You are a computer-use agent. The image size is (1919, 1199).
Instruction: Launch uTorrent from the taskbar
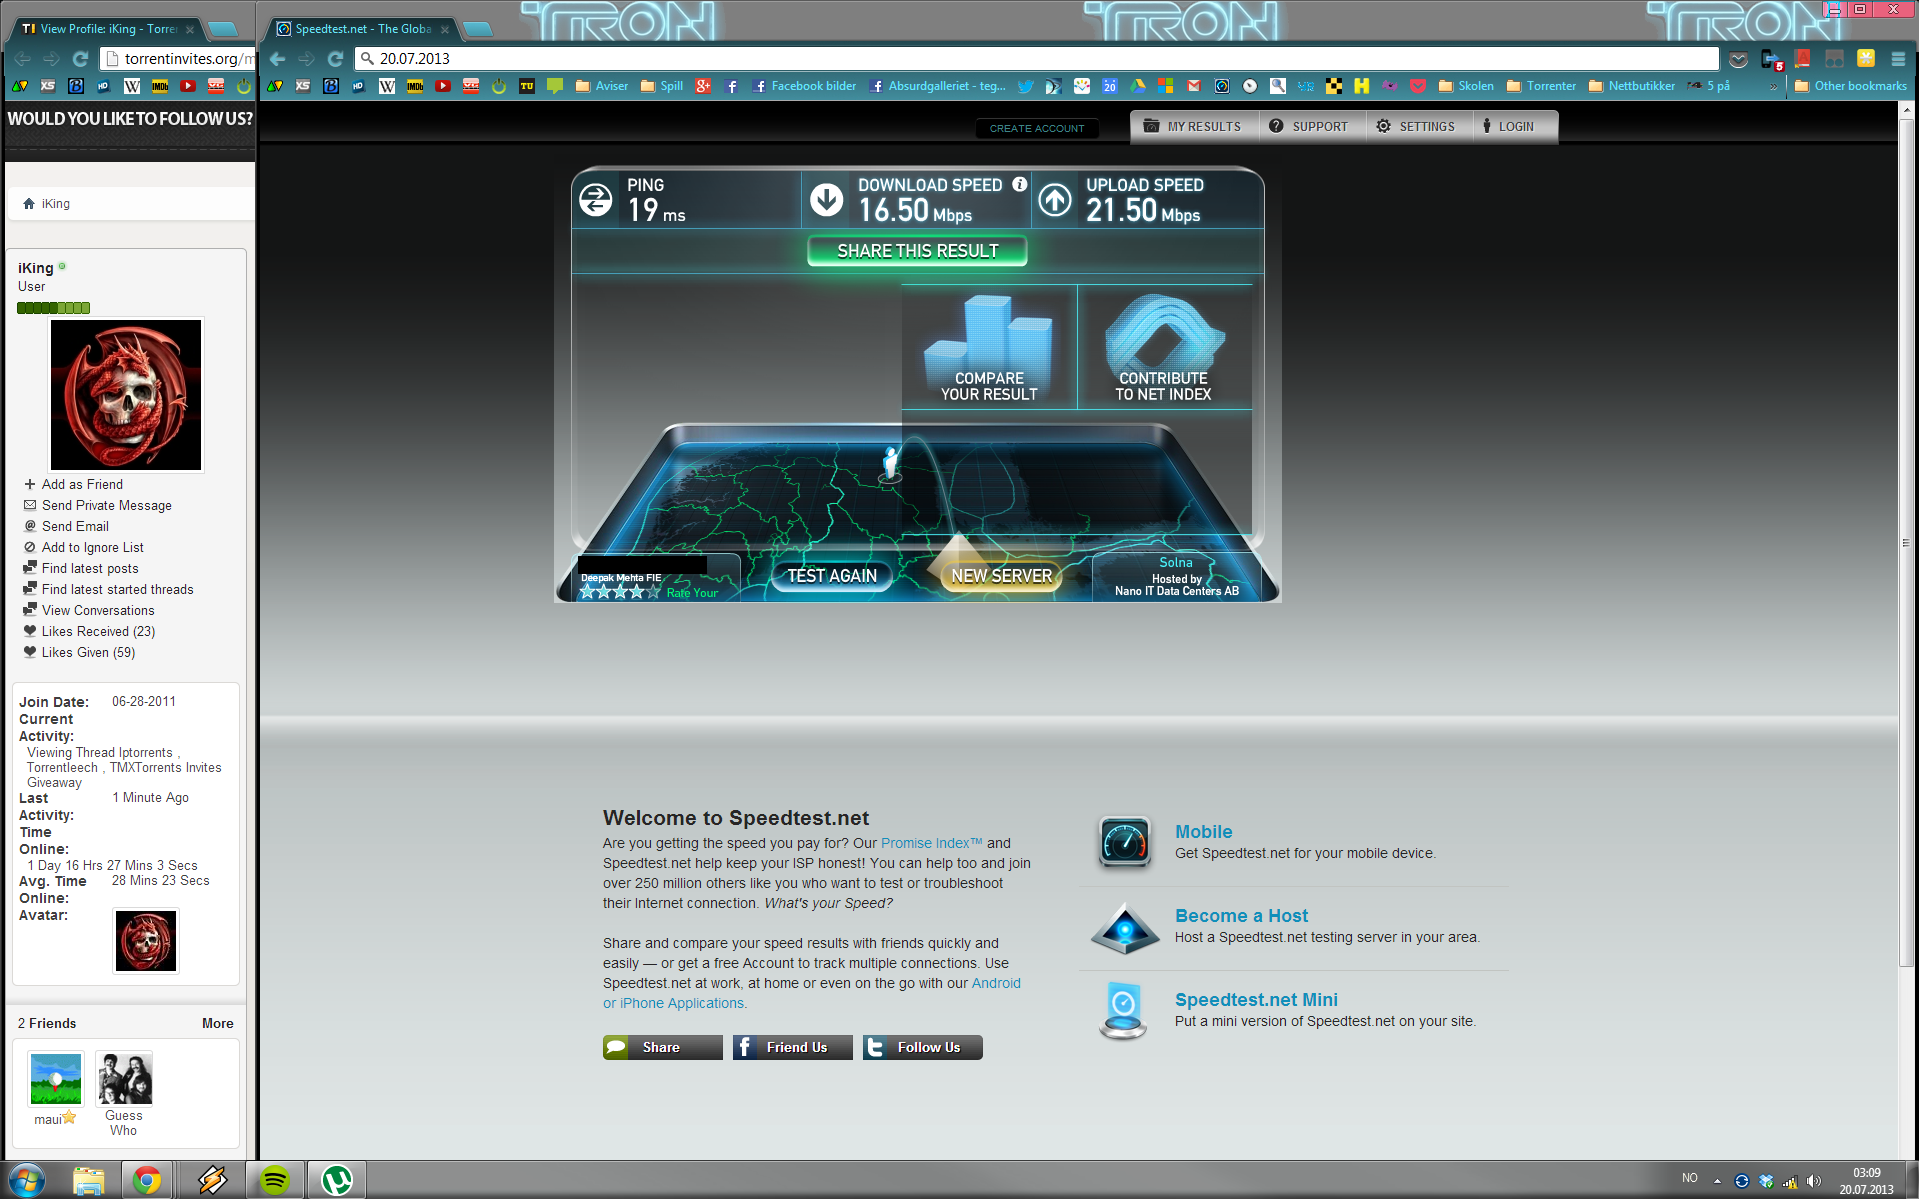(337, 1180)
